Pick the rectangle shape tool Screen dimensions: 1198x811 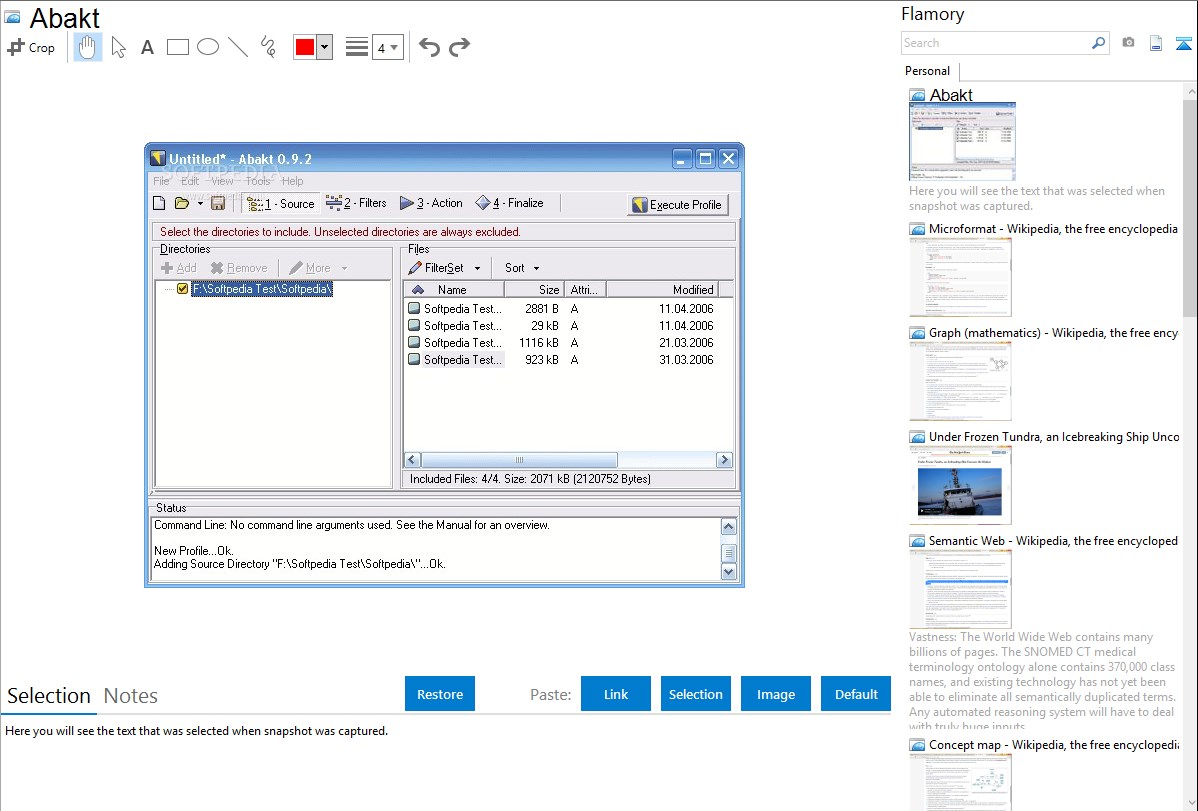point(178,47)
